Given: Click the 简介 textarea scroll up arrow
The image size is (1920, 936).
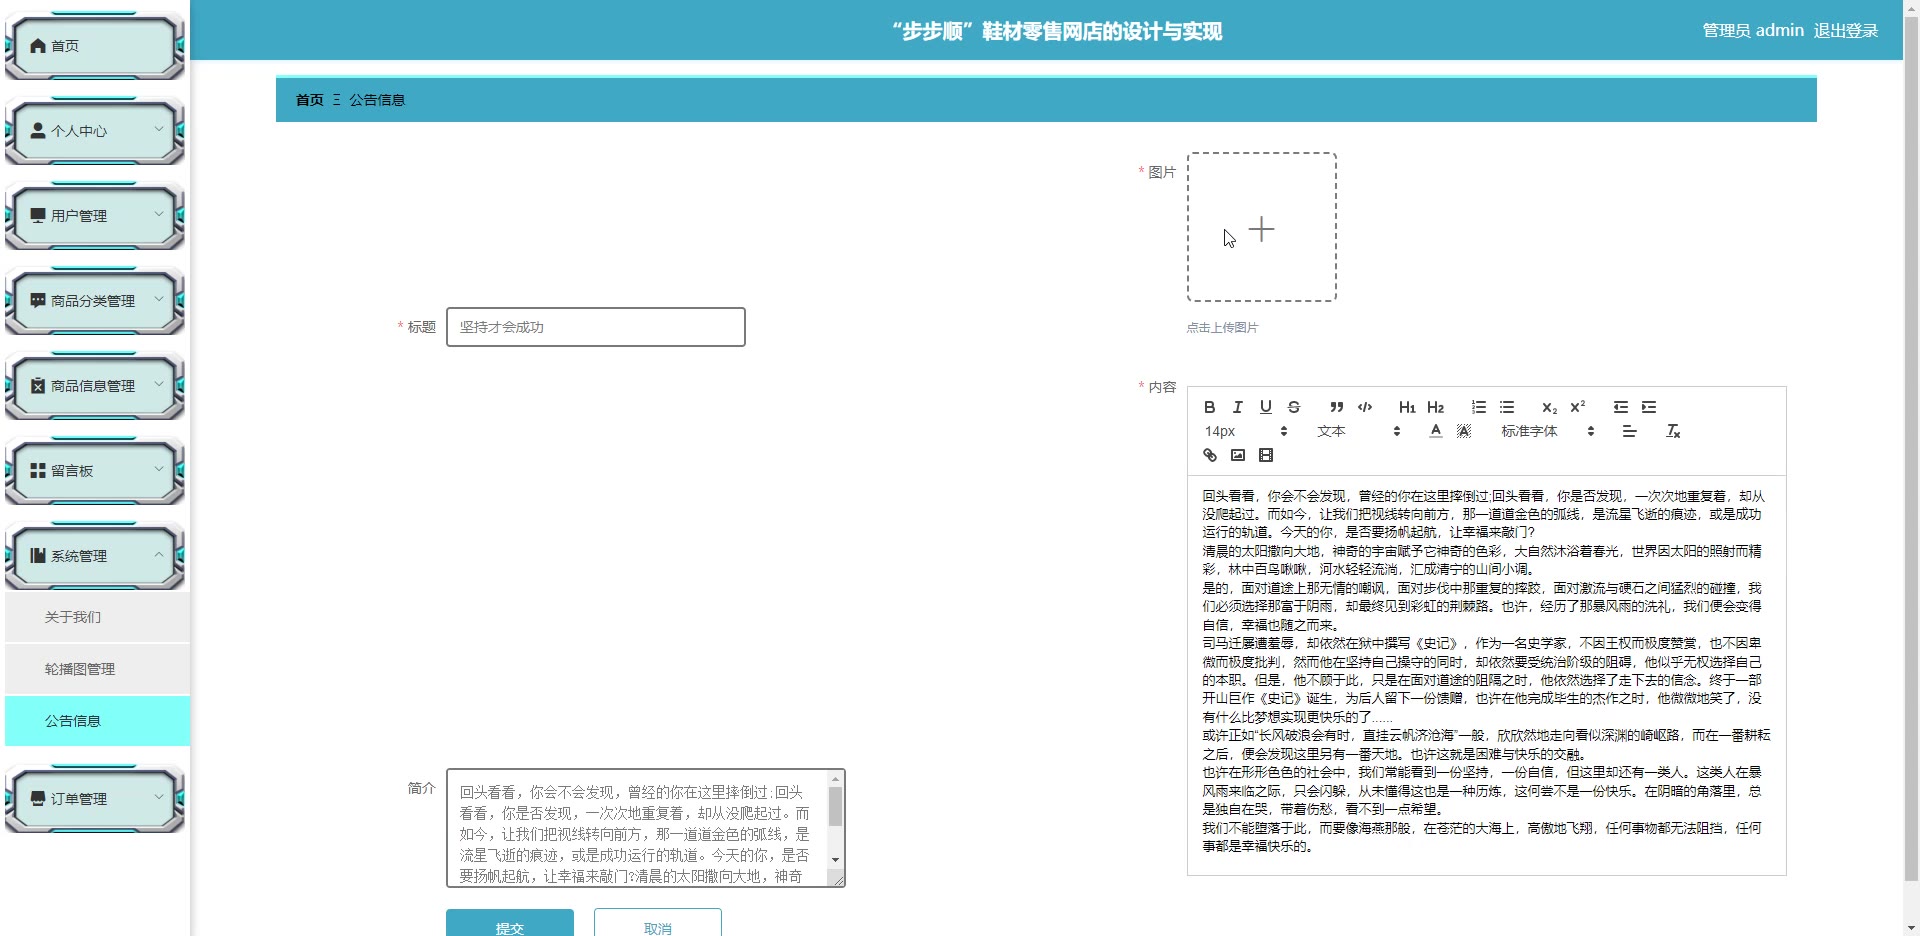Looking at the screenshot, I should click(x=835, y=779).
